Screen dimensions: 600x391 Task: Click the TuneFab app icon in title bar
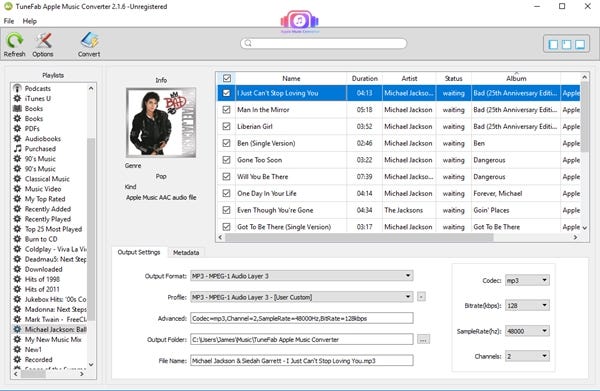click(8, 7)
